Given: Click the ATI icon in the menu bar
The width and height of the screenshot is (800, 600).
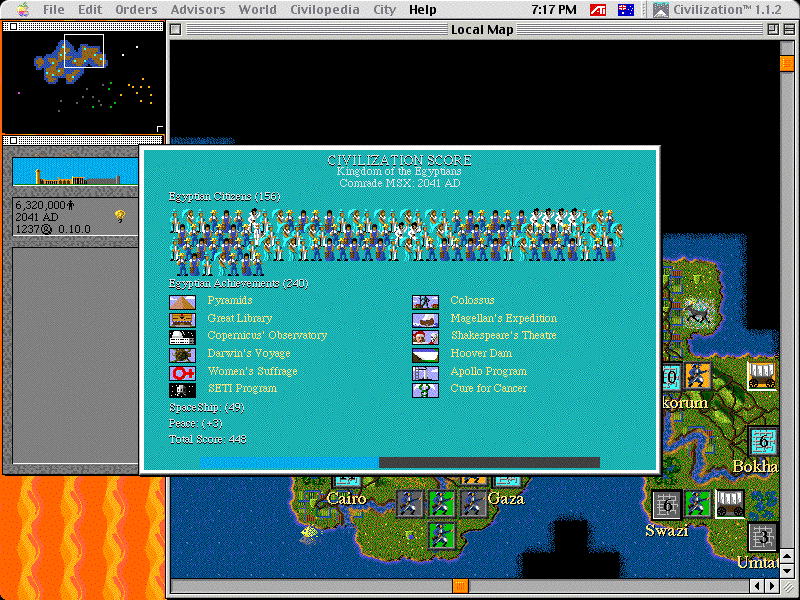Looking at the screenshot, I should pyautogui.click(x=598, y=10).
